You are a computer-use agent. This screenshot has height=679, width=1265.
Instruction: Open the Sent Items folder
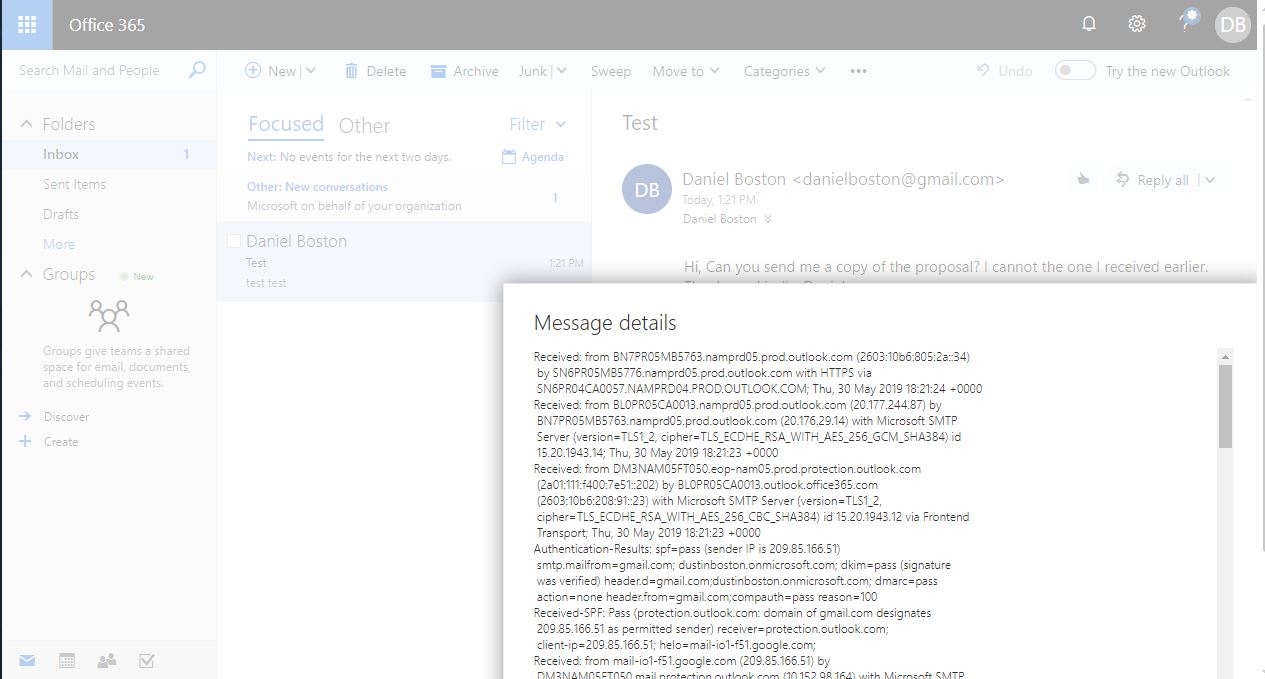[x=74, y=184]
